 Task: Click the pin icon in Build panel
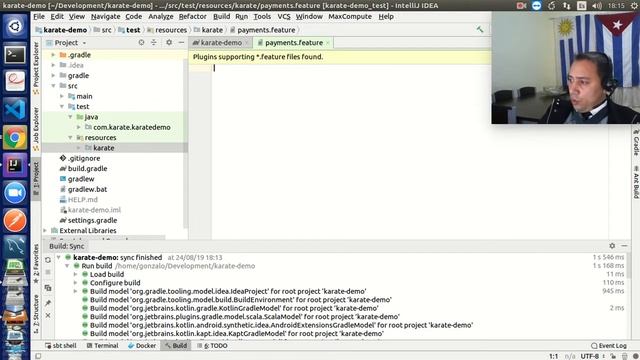[48, 303]
